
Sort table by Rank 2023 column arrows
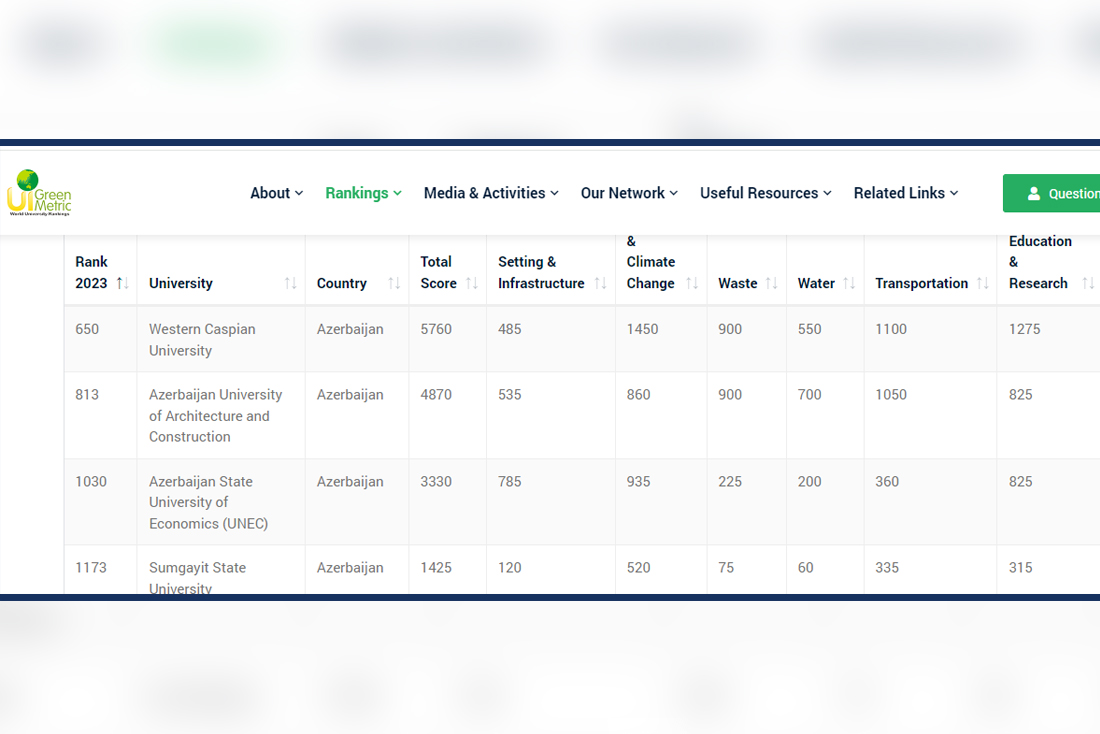(x=122, y=284)
